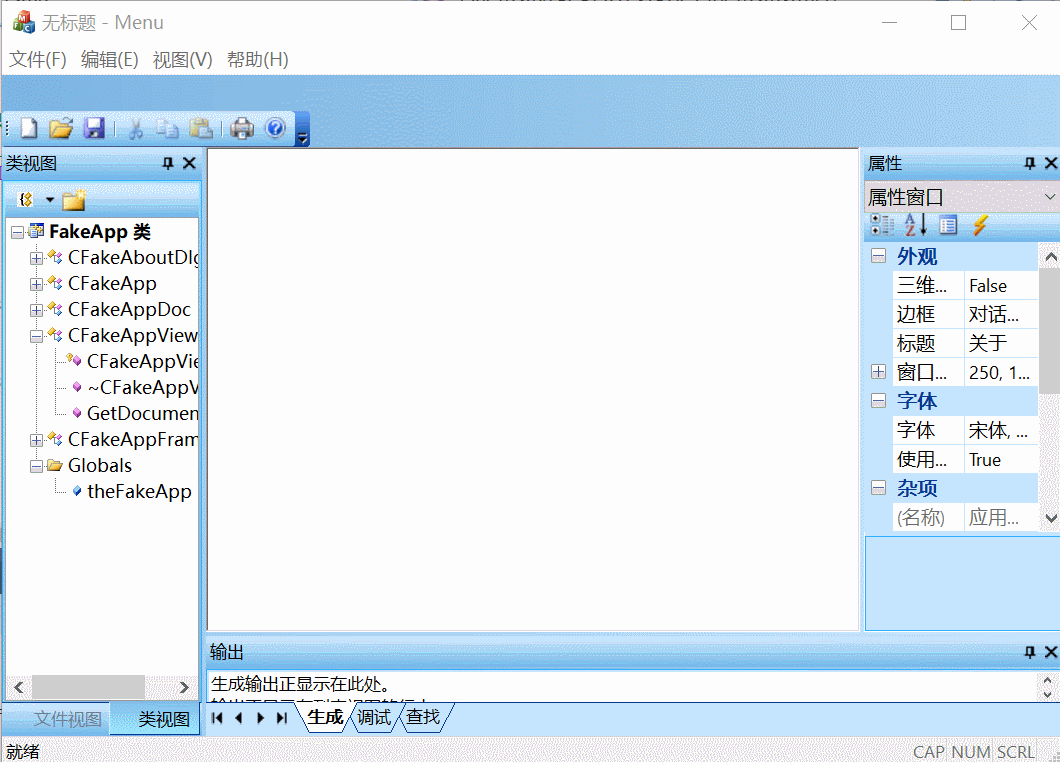Cut with the scissors toolbar icon
The width and height of the screenshot is (1060, 762).
pos(135,128)
